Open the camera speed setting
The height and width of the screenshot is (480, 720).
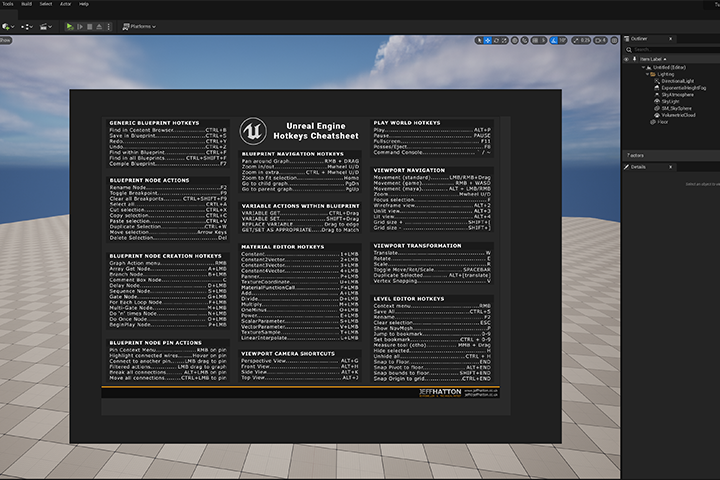coord(601,40)
